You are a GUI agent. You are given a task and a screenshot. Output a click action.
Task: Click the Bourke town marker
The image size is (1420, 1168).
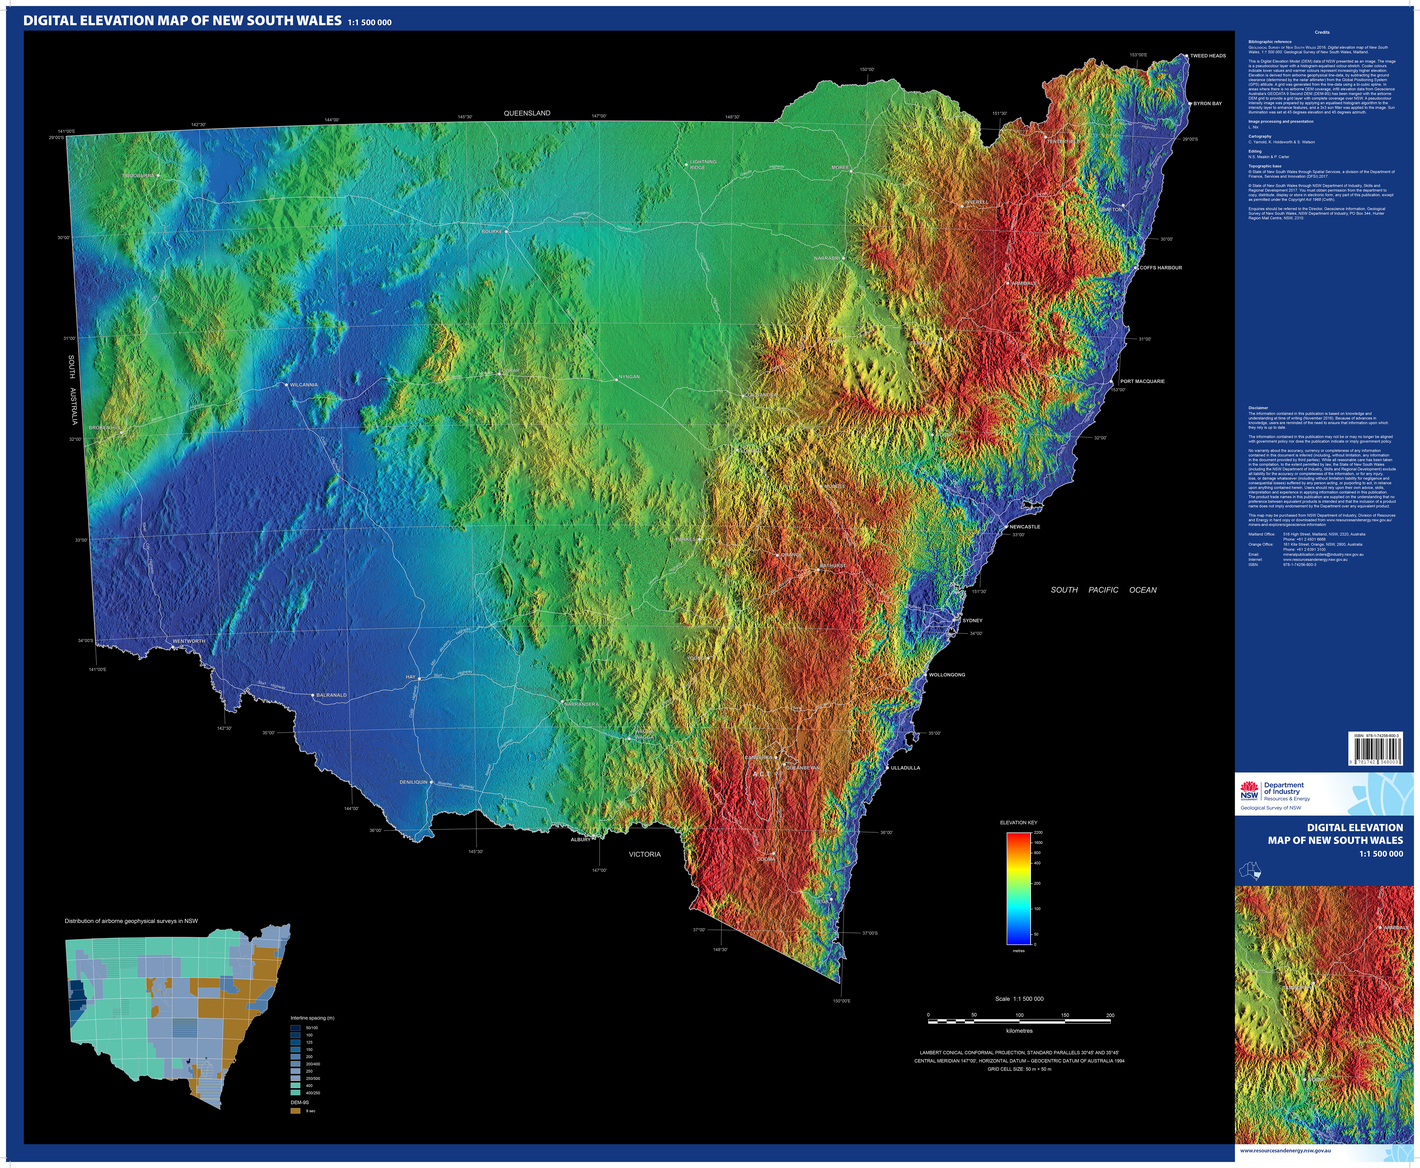point(506,232)
